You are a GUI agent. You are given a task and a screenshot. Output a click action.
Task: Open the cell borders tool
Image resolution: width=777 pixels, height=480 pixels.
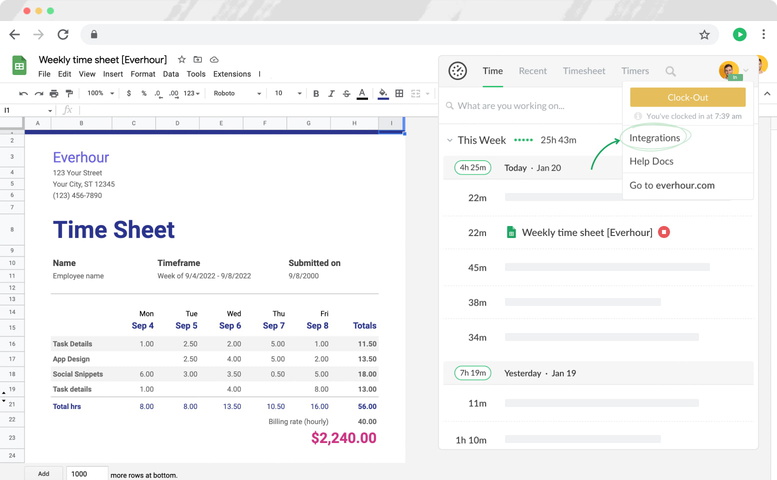[x=399, y=93]
